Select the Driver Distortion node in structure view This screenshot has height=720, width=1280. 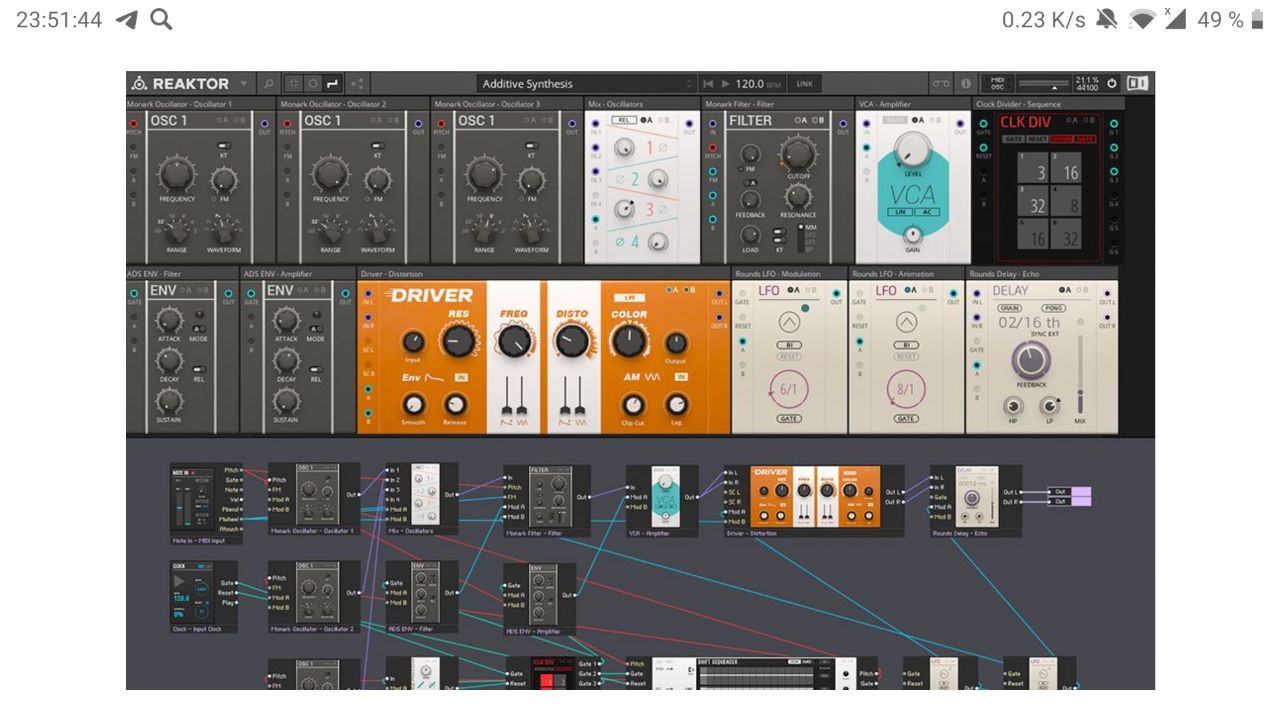(815, 500)
